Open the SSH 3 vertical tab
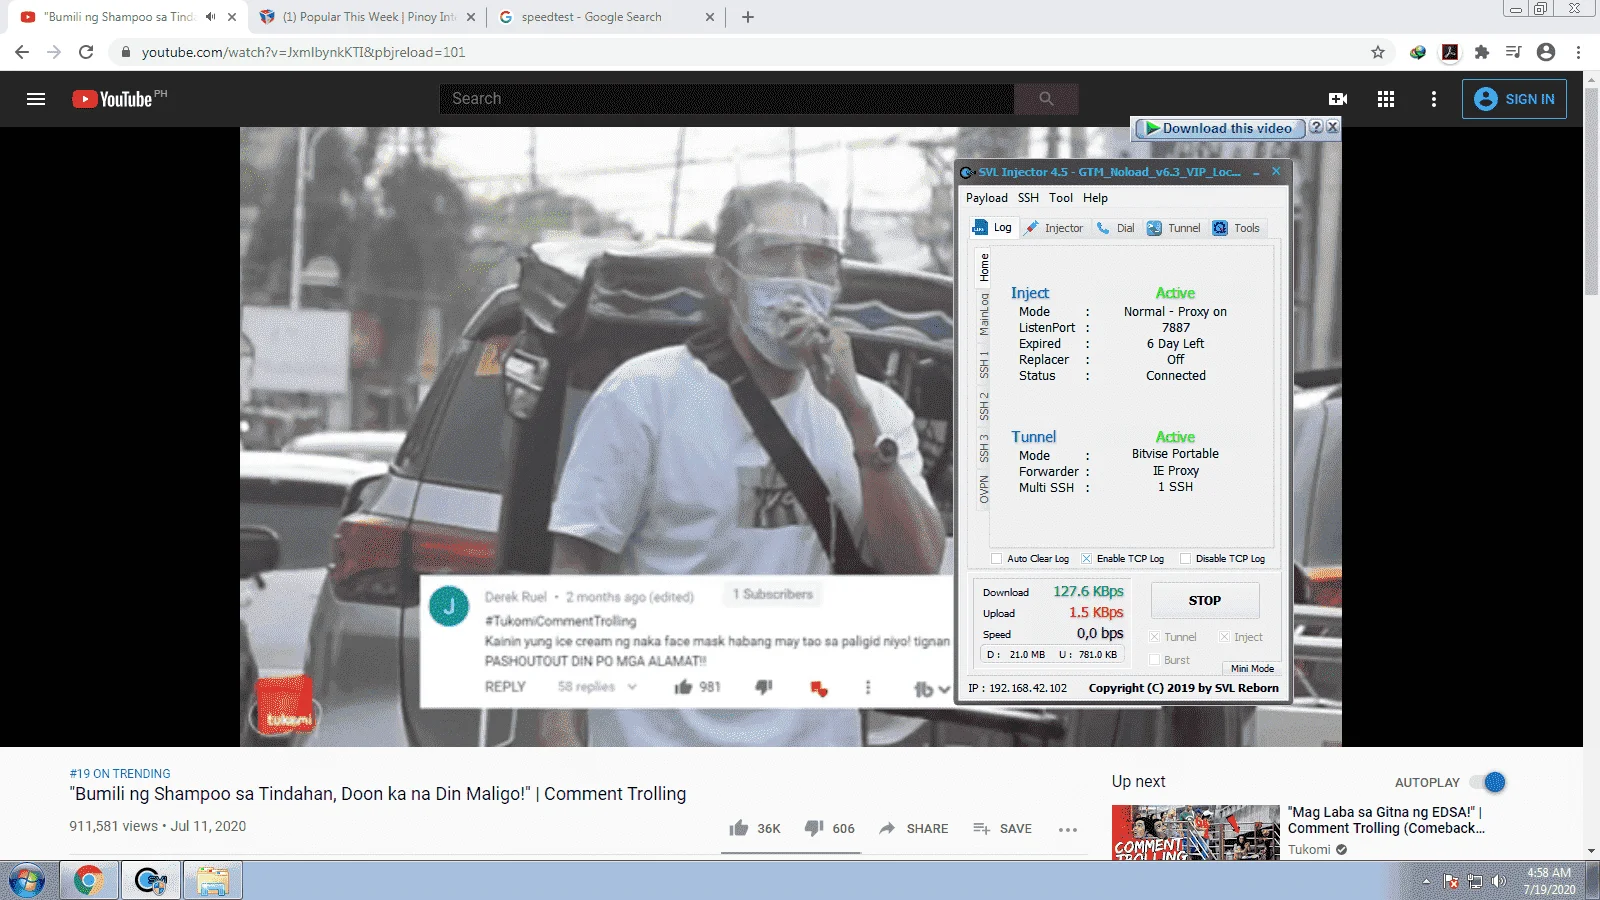The image size is (1600, 900). point(984,448)
